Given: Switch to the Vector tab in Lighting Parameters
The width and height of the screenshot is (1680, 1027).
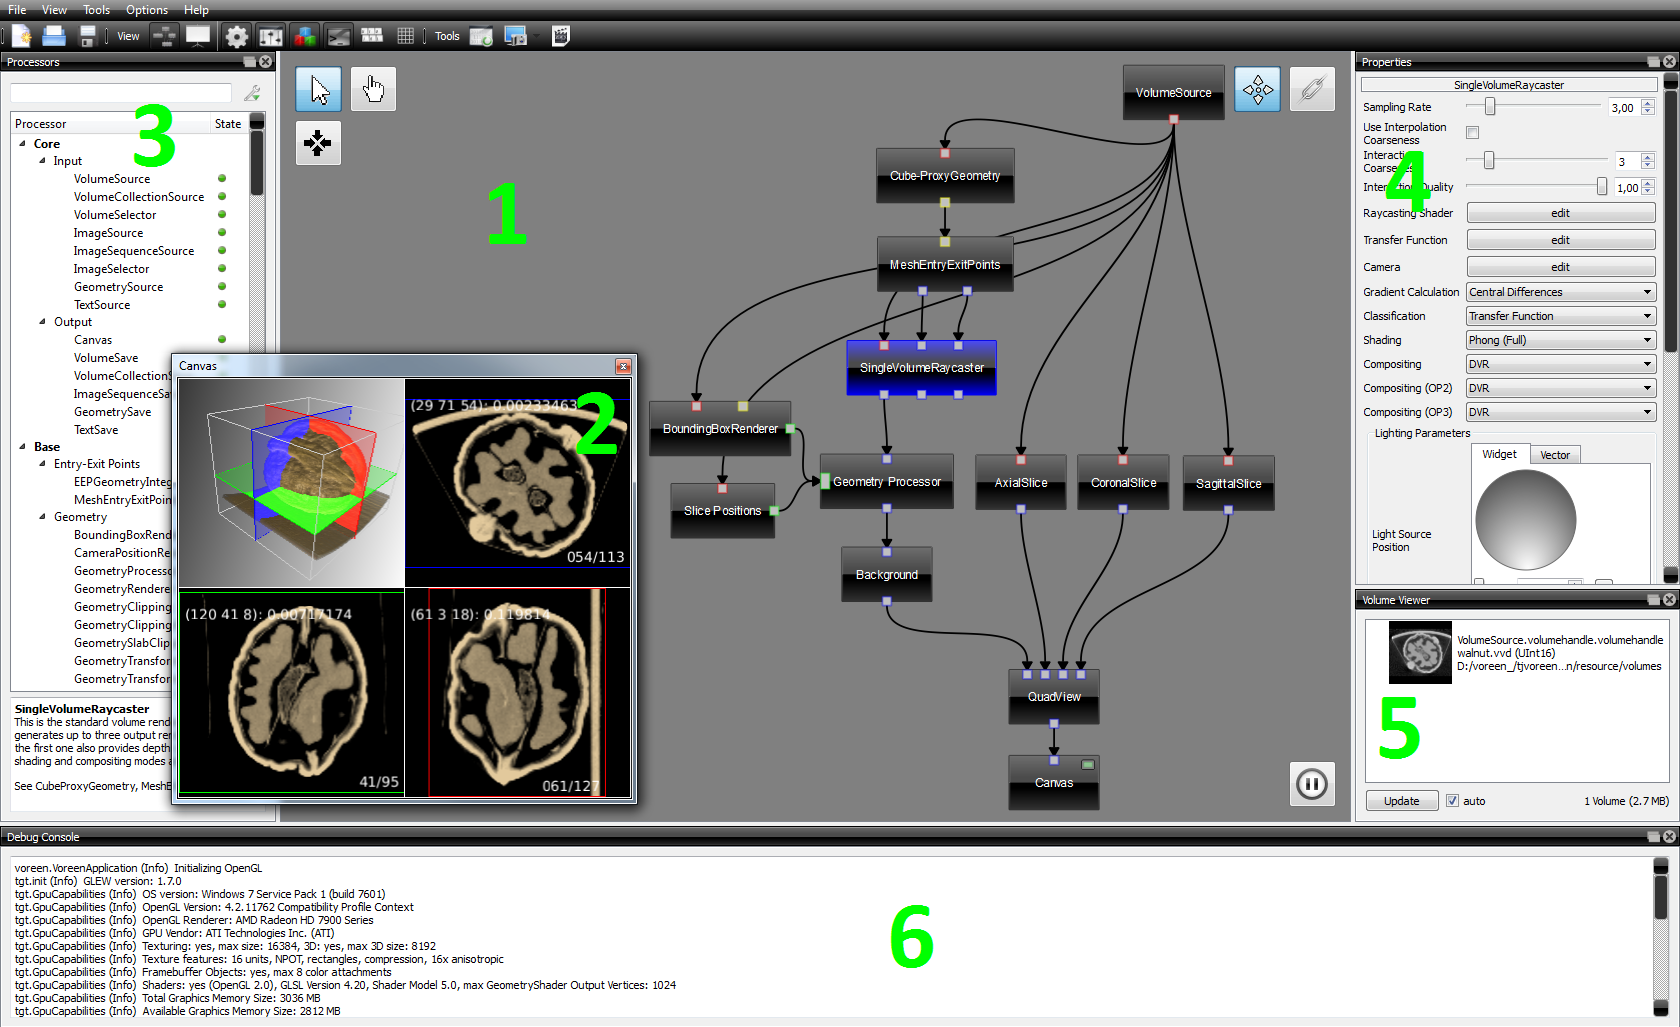Looking at the screenshot, I should click(x=1554, y=455).
